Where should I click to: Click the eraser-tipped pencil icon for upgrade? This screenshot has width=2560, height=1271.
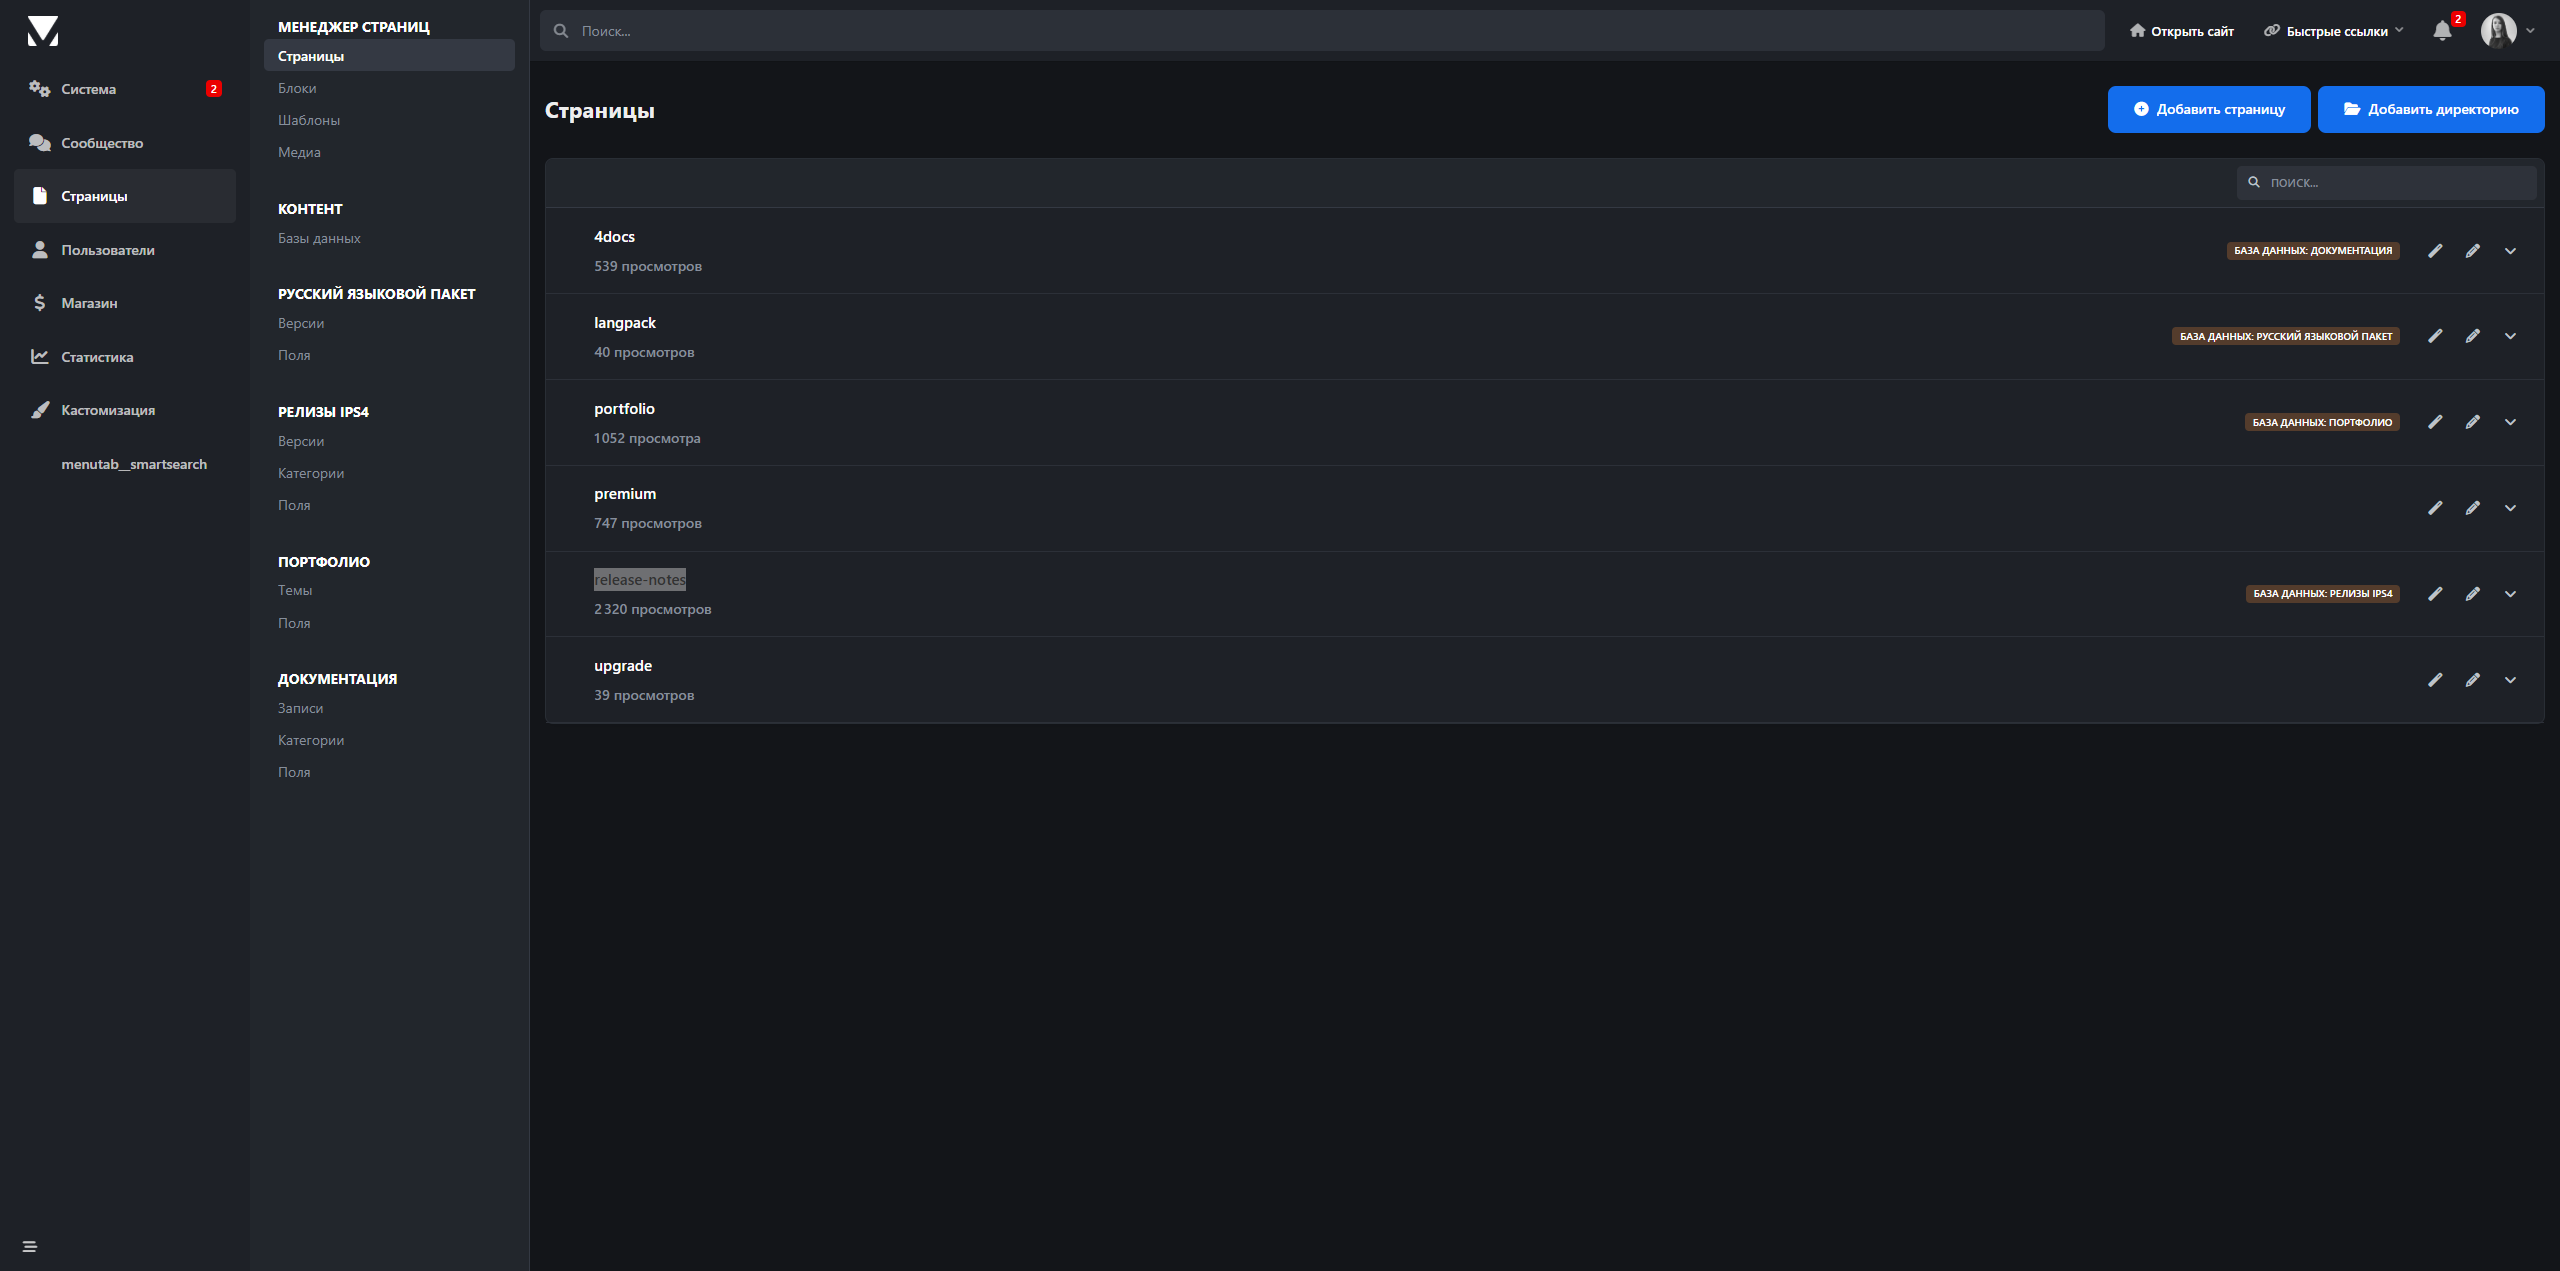point(2472,680)
